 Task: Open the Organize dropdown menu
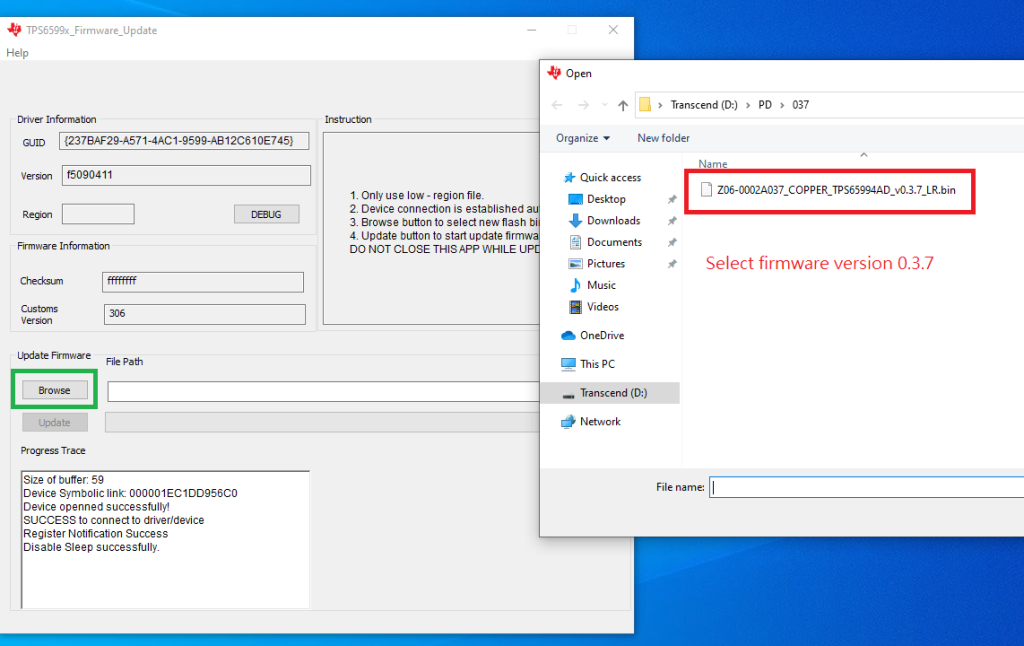pos(582,138)
